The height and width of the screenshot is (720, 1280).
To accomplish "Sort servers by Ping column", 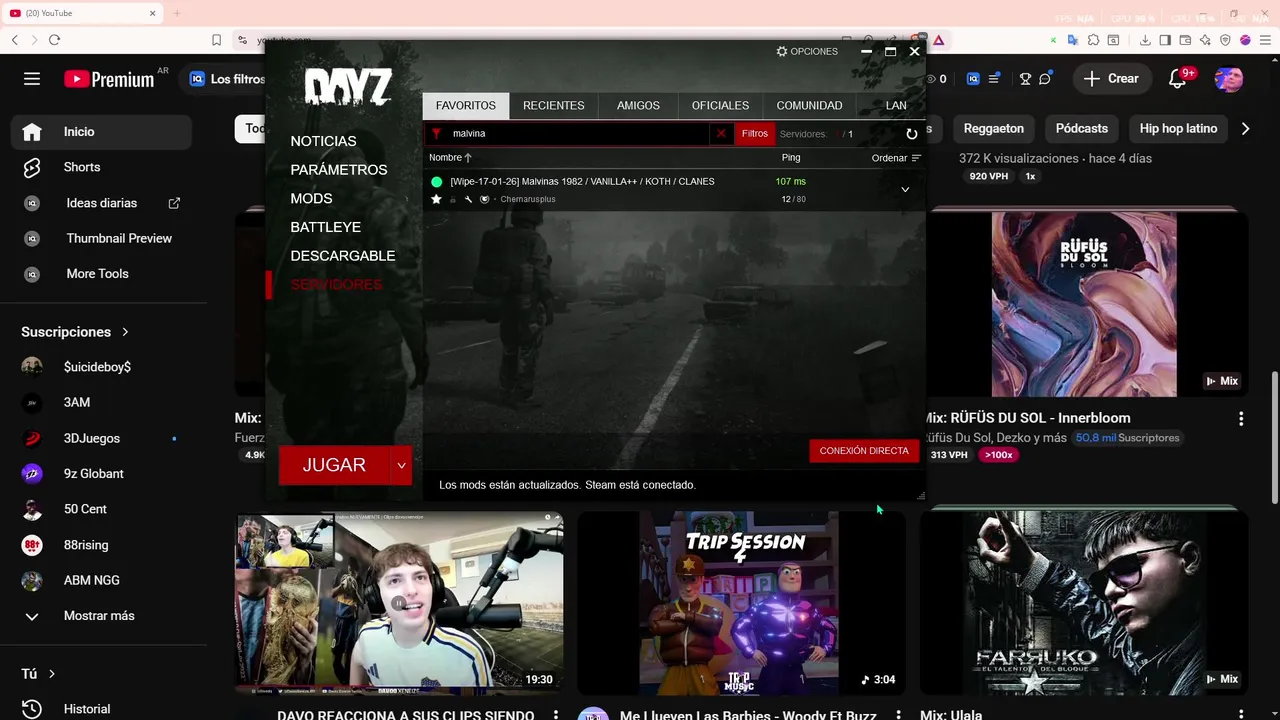I will 791,158.
